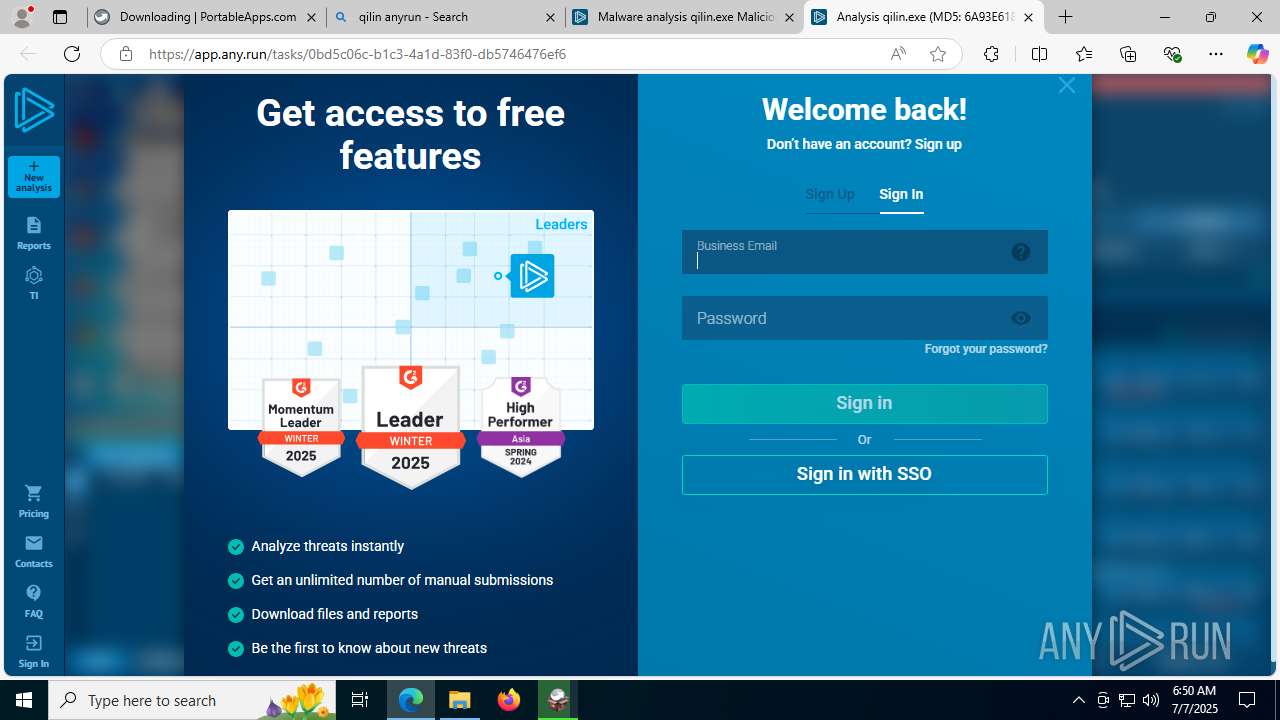Switch to the Sign Up tab
The height and width of the screenshot is (720, 1280).
830,194
